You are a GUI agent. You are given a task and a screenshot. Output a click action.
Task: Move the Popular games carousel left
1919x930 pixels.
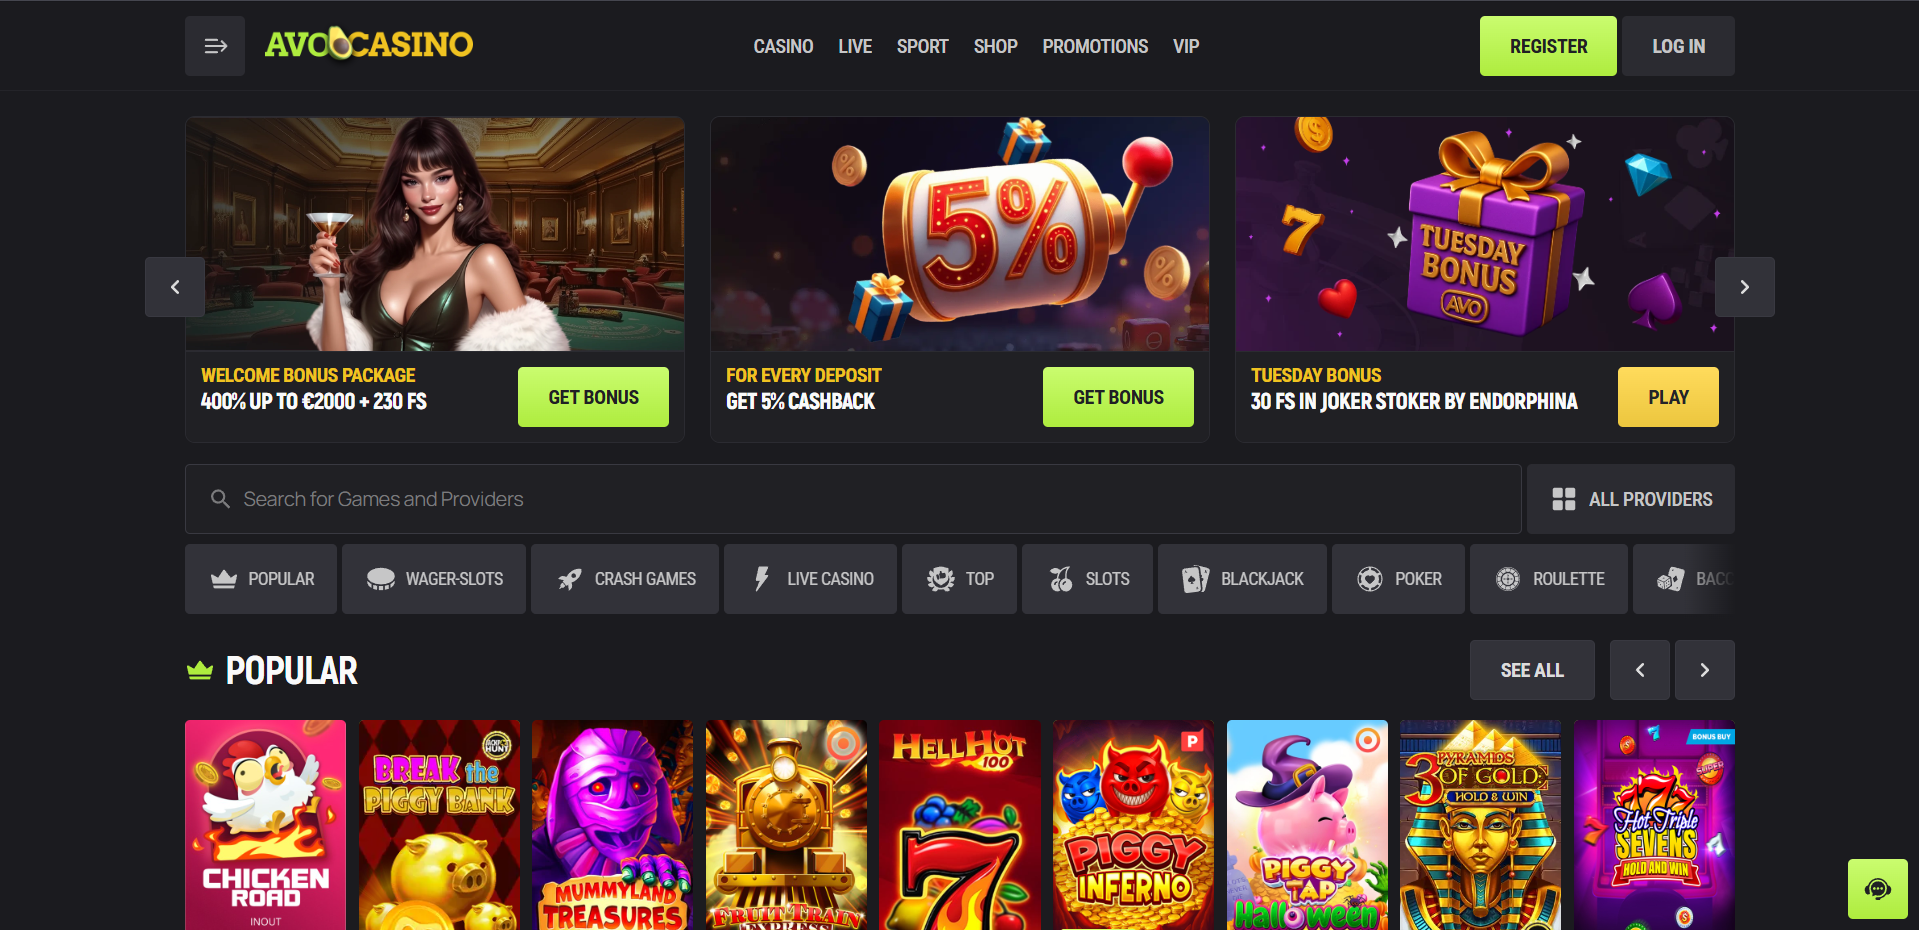(1640, 670)
